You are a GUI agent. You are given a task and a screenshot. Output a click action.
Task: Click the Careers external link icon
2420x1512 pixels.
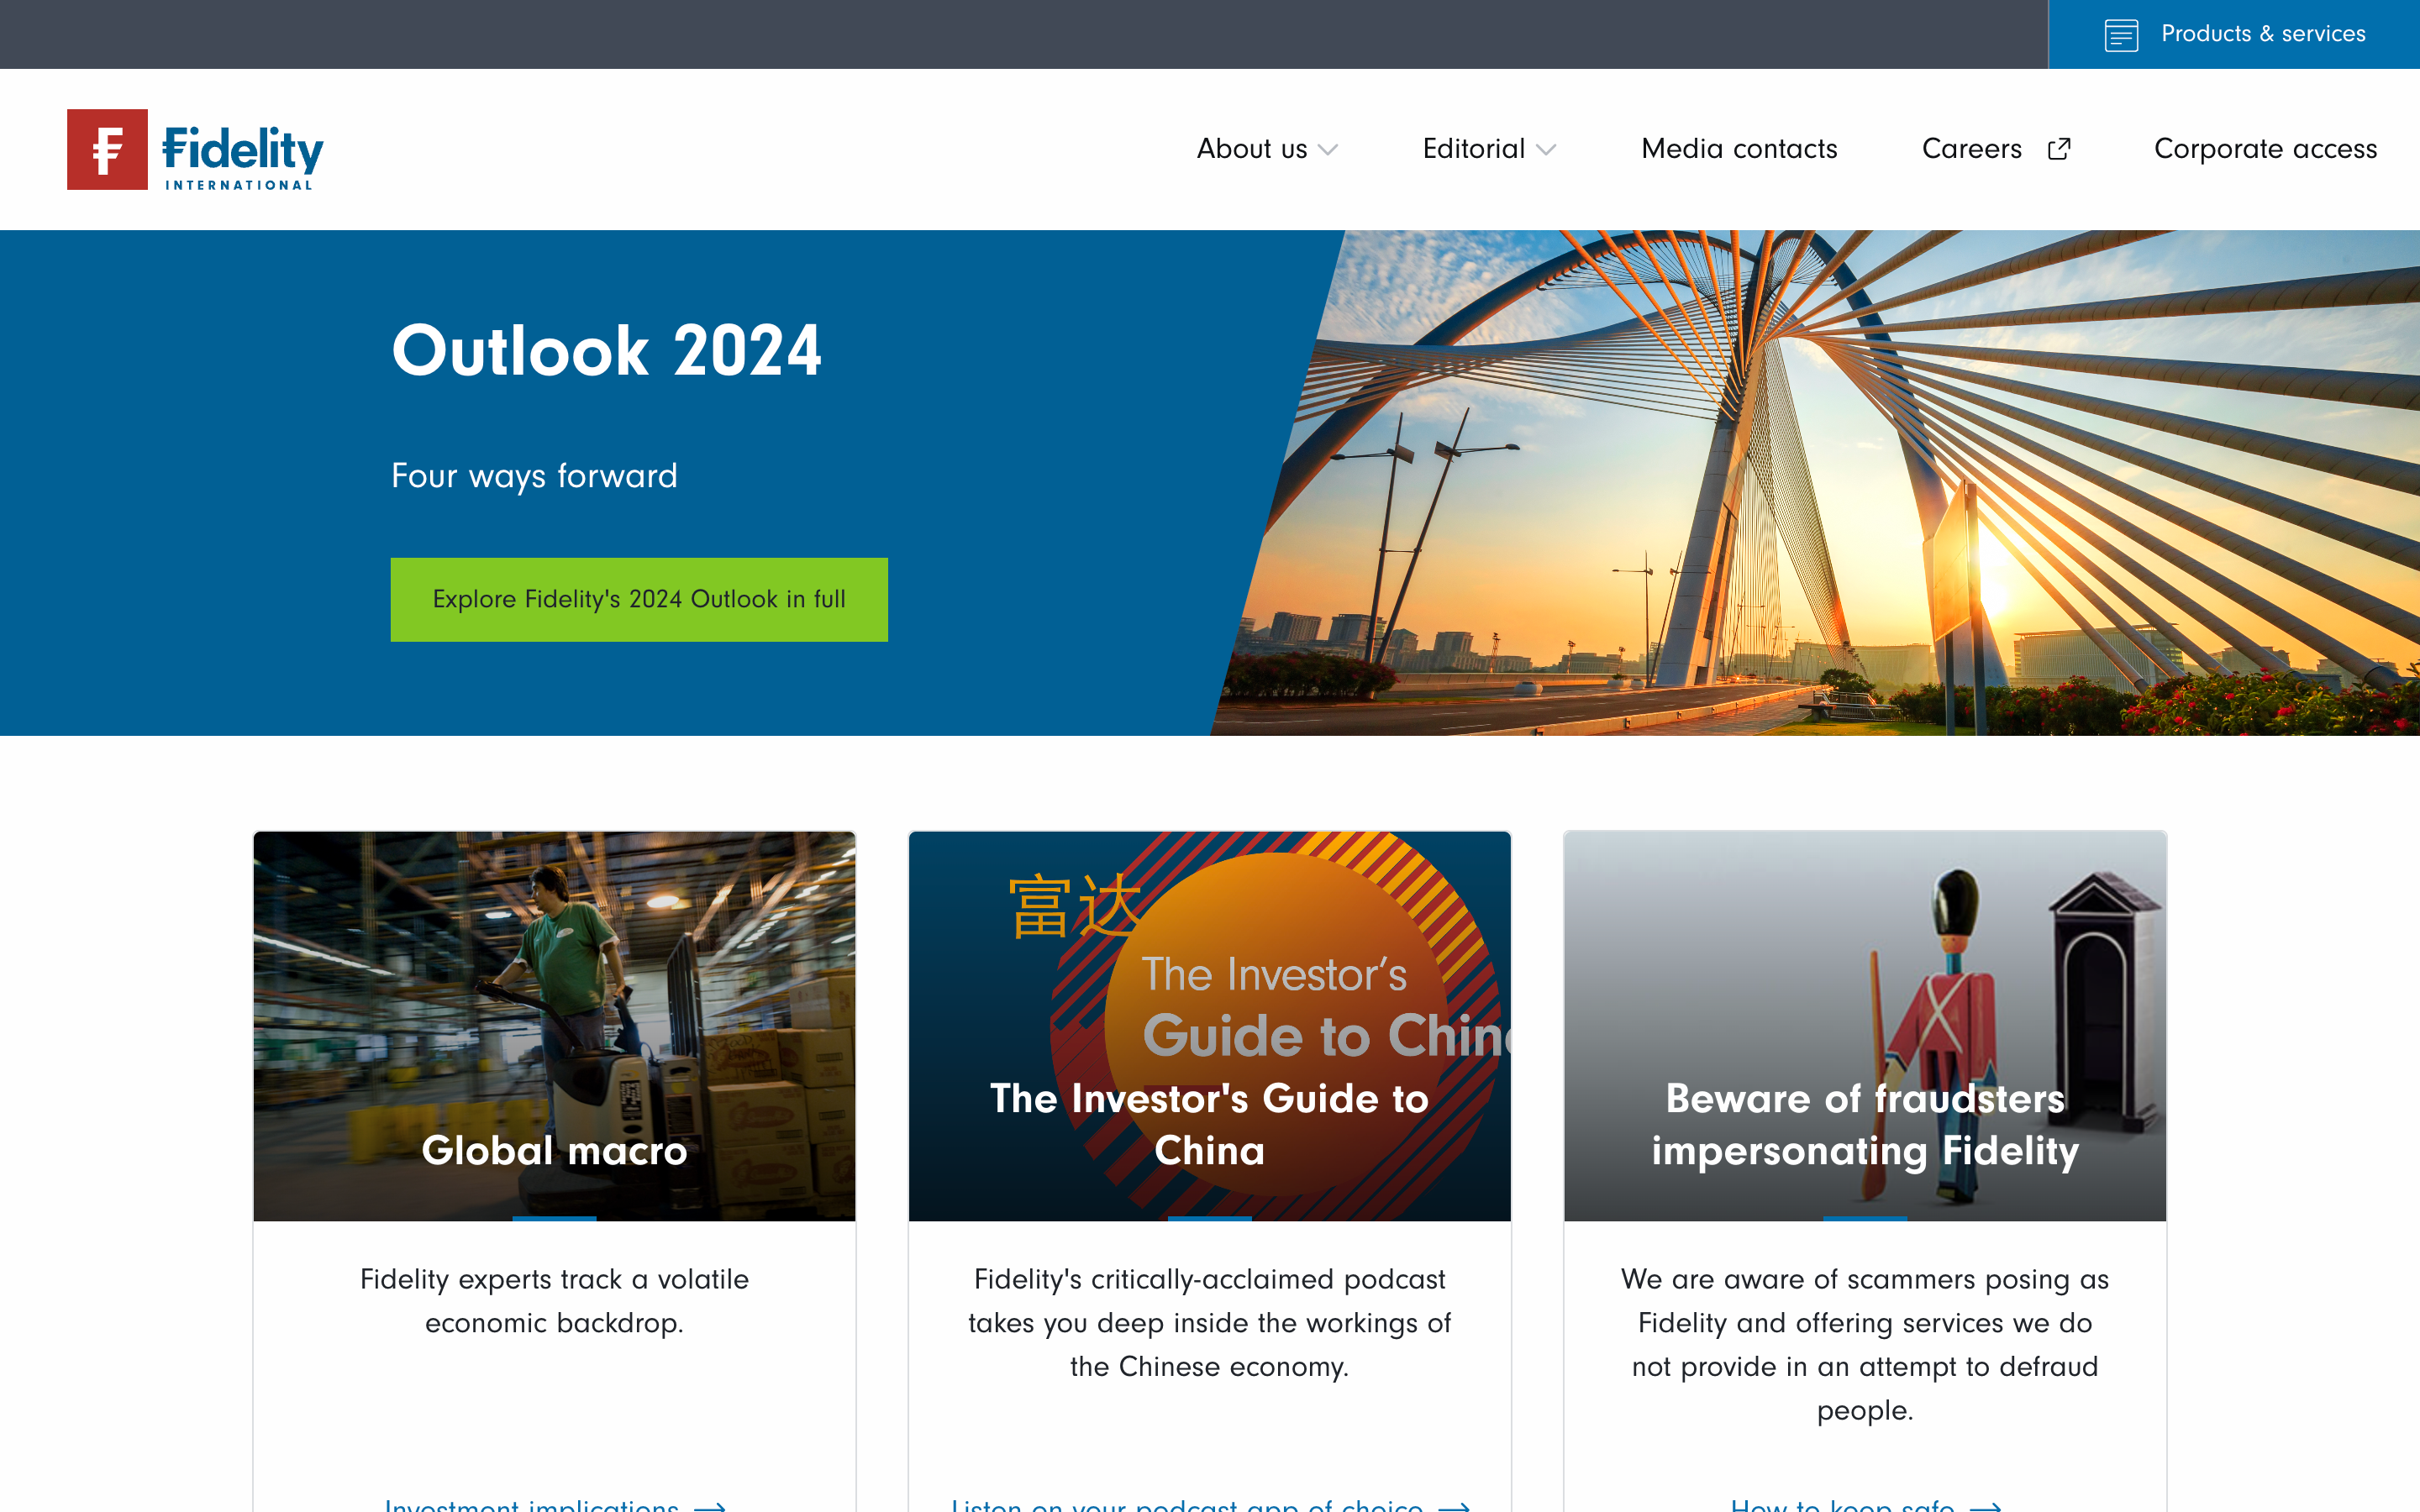[2059, 149]
